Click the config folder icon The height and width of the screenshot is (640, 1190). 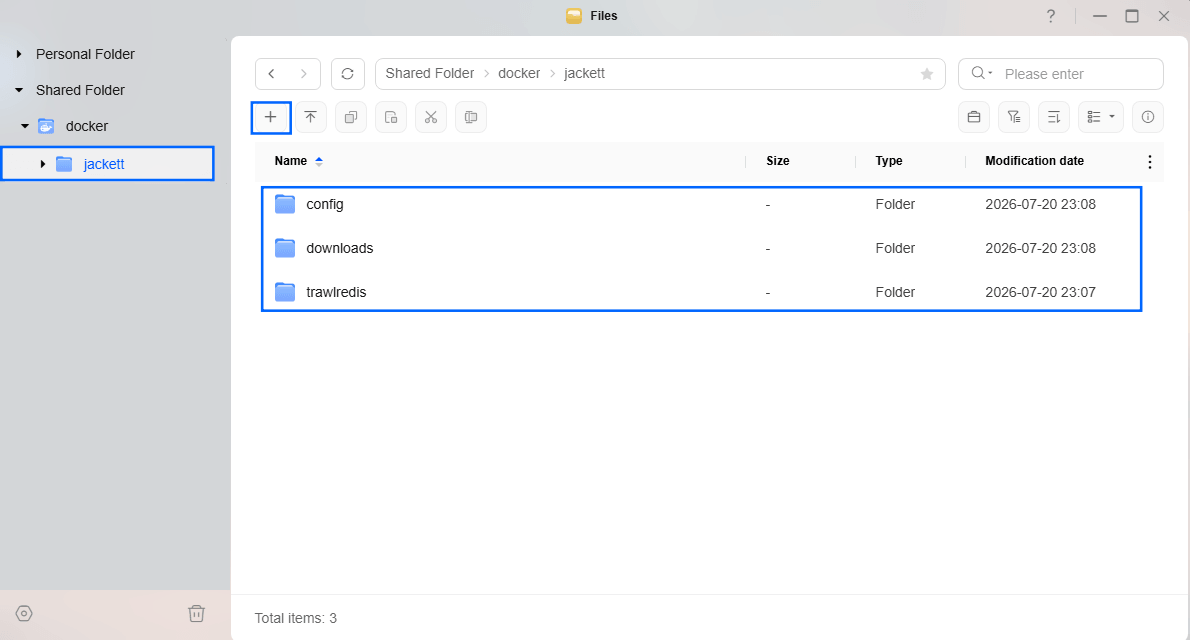pyautogui.click(x=285, y=204)
